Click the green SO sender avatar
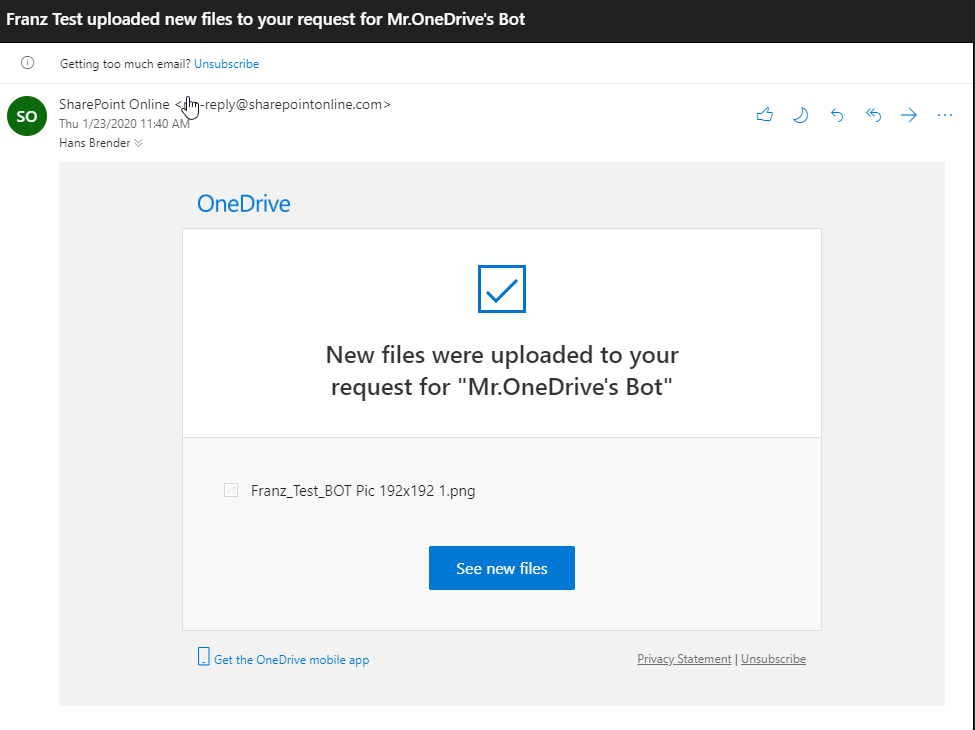Viewport: 975px width, 730px height. coord(27,116)
